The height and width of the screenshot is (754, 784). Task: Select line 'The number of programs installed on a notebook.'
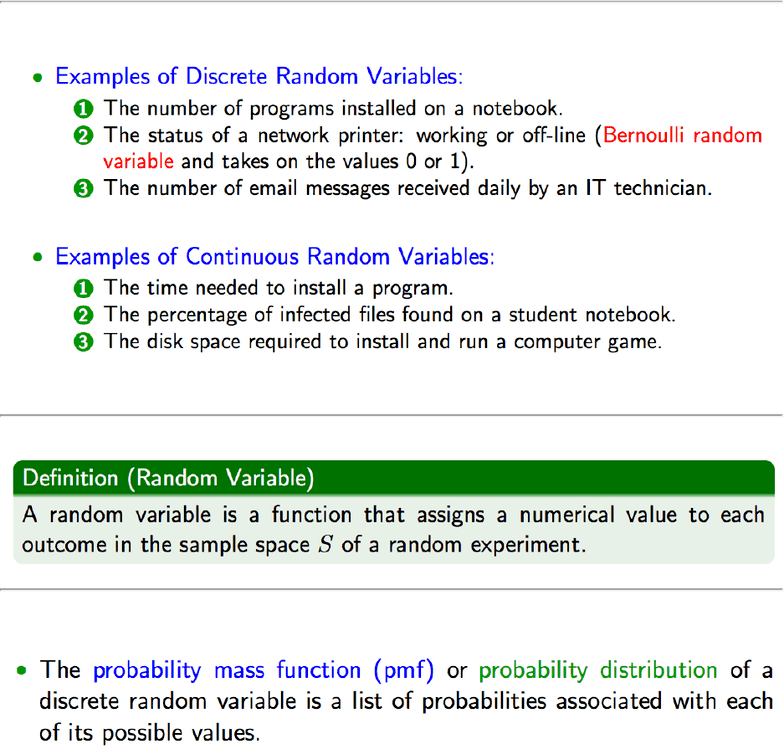pos(333,108)
